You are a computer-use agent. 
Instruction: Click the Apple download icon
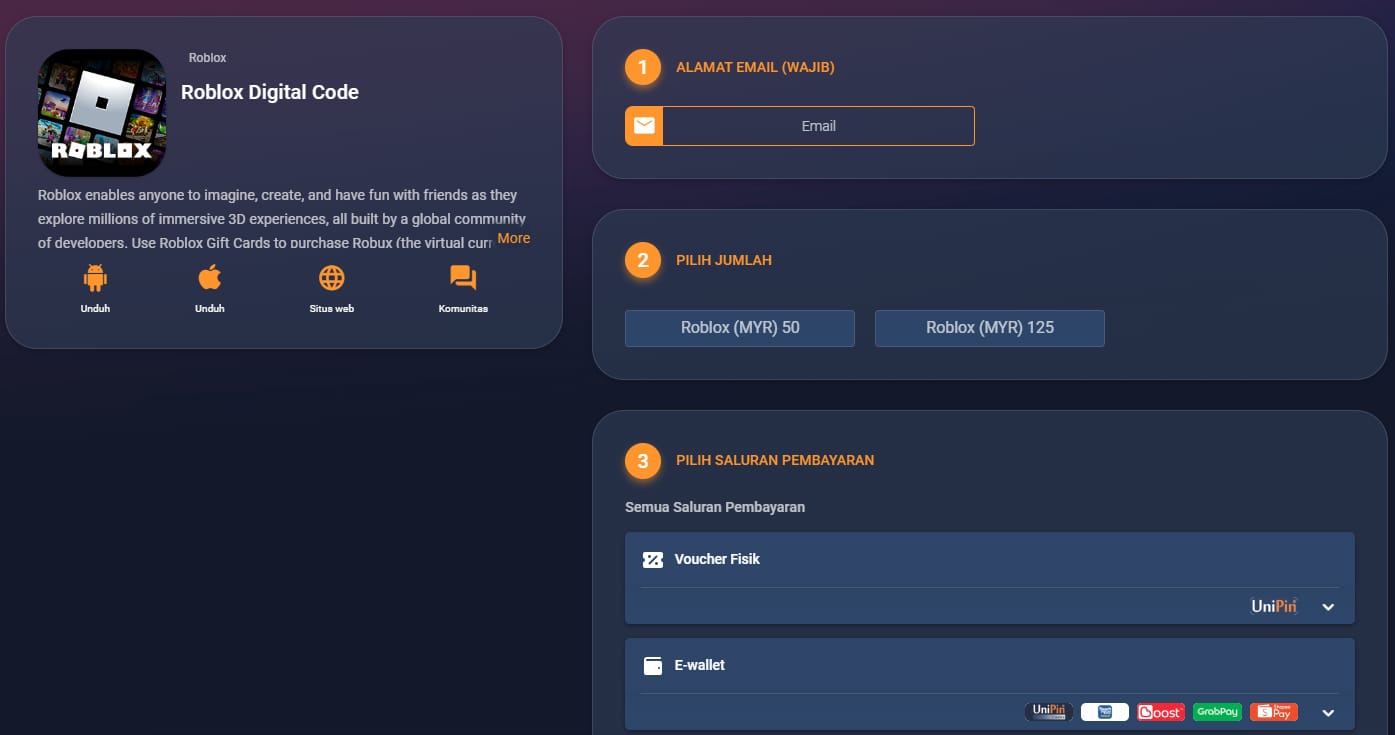(210, 277)
